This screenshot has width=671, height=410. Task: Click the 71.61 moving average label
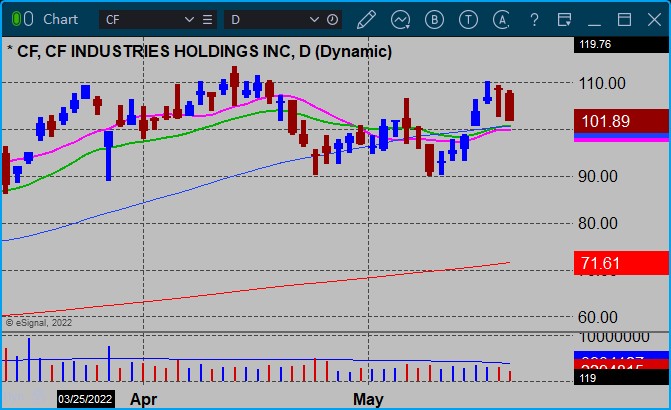[x=621, y=263]
